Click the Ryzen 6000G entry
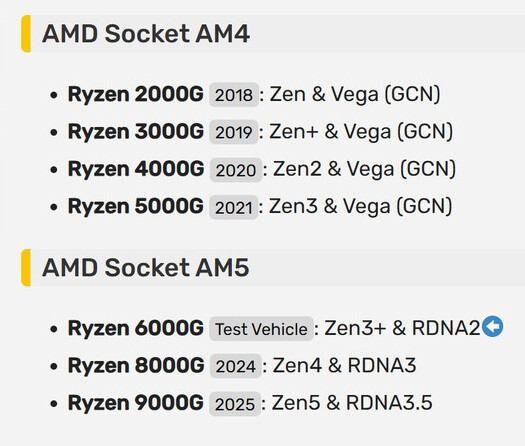Image resolution: width=525 pixels, height=446 pixels. pos(136,328)
